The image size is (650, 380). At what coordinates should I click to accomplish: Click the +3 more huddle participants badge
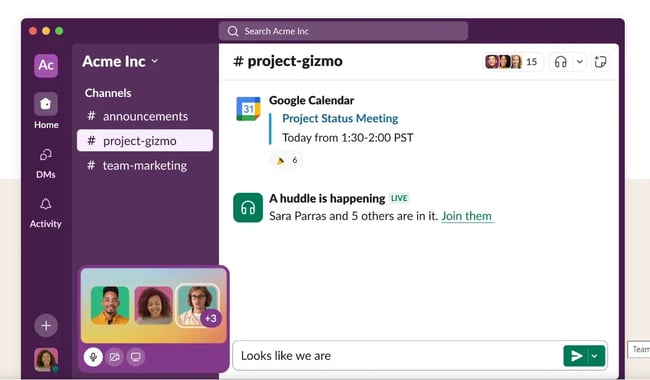pos(211,318)
